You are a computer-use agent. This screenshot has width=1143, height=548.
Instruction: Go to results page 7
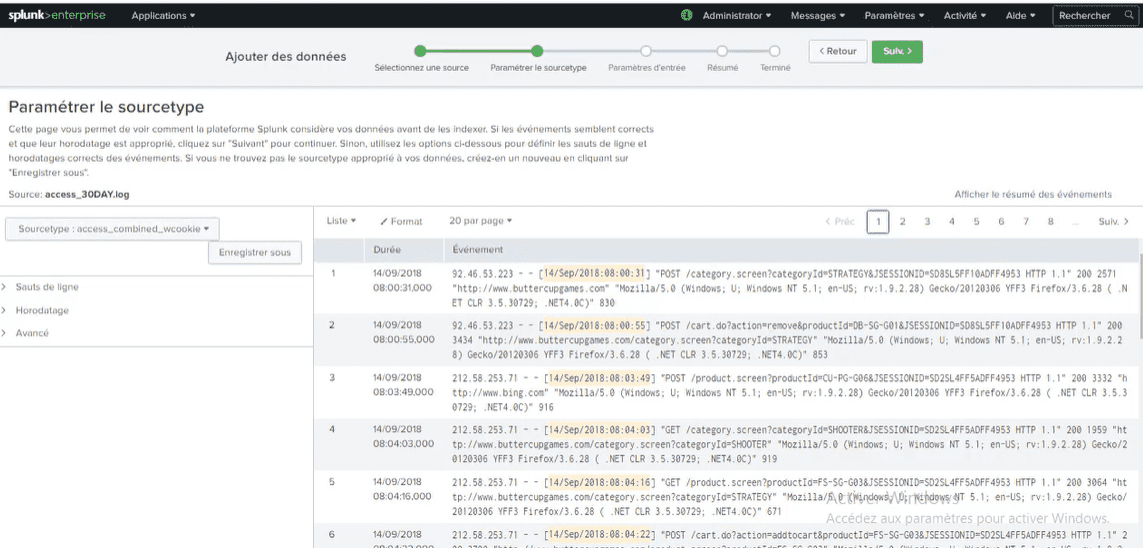coord(1026,222)
